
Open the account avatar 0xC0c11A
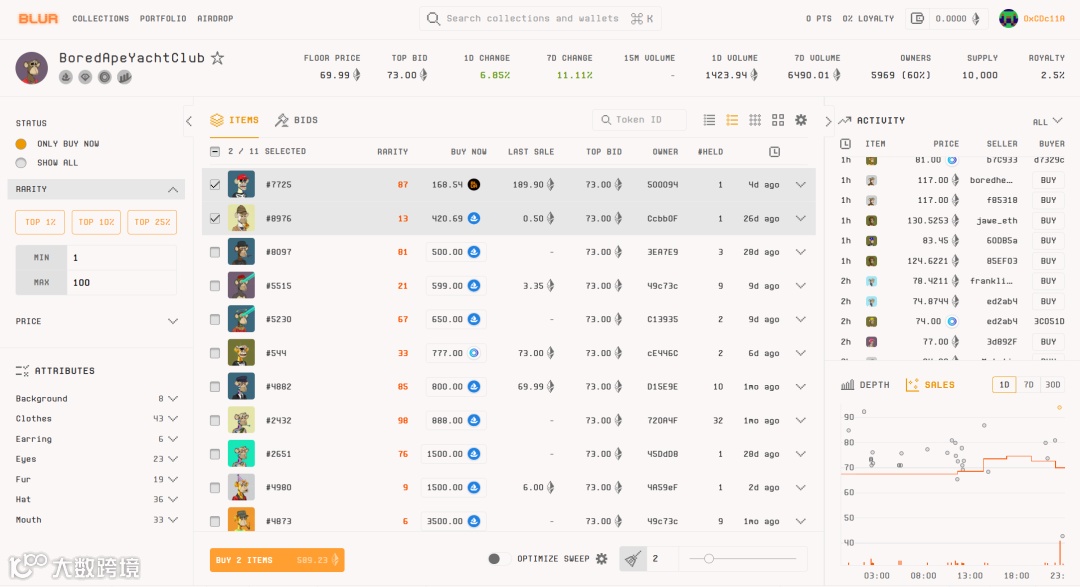[1008, 19]
